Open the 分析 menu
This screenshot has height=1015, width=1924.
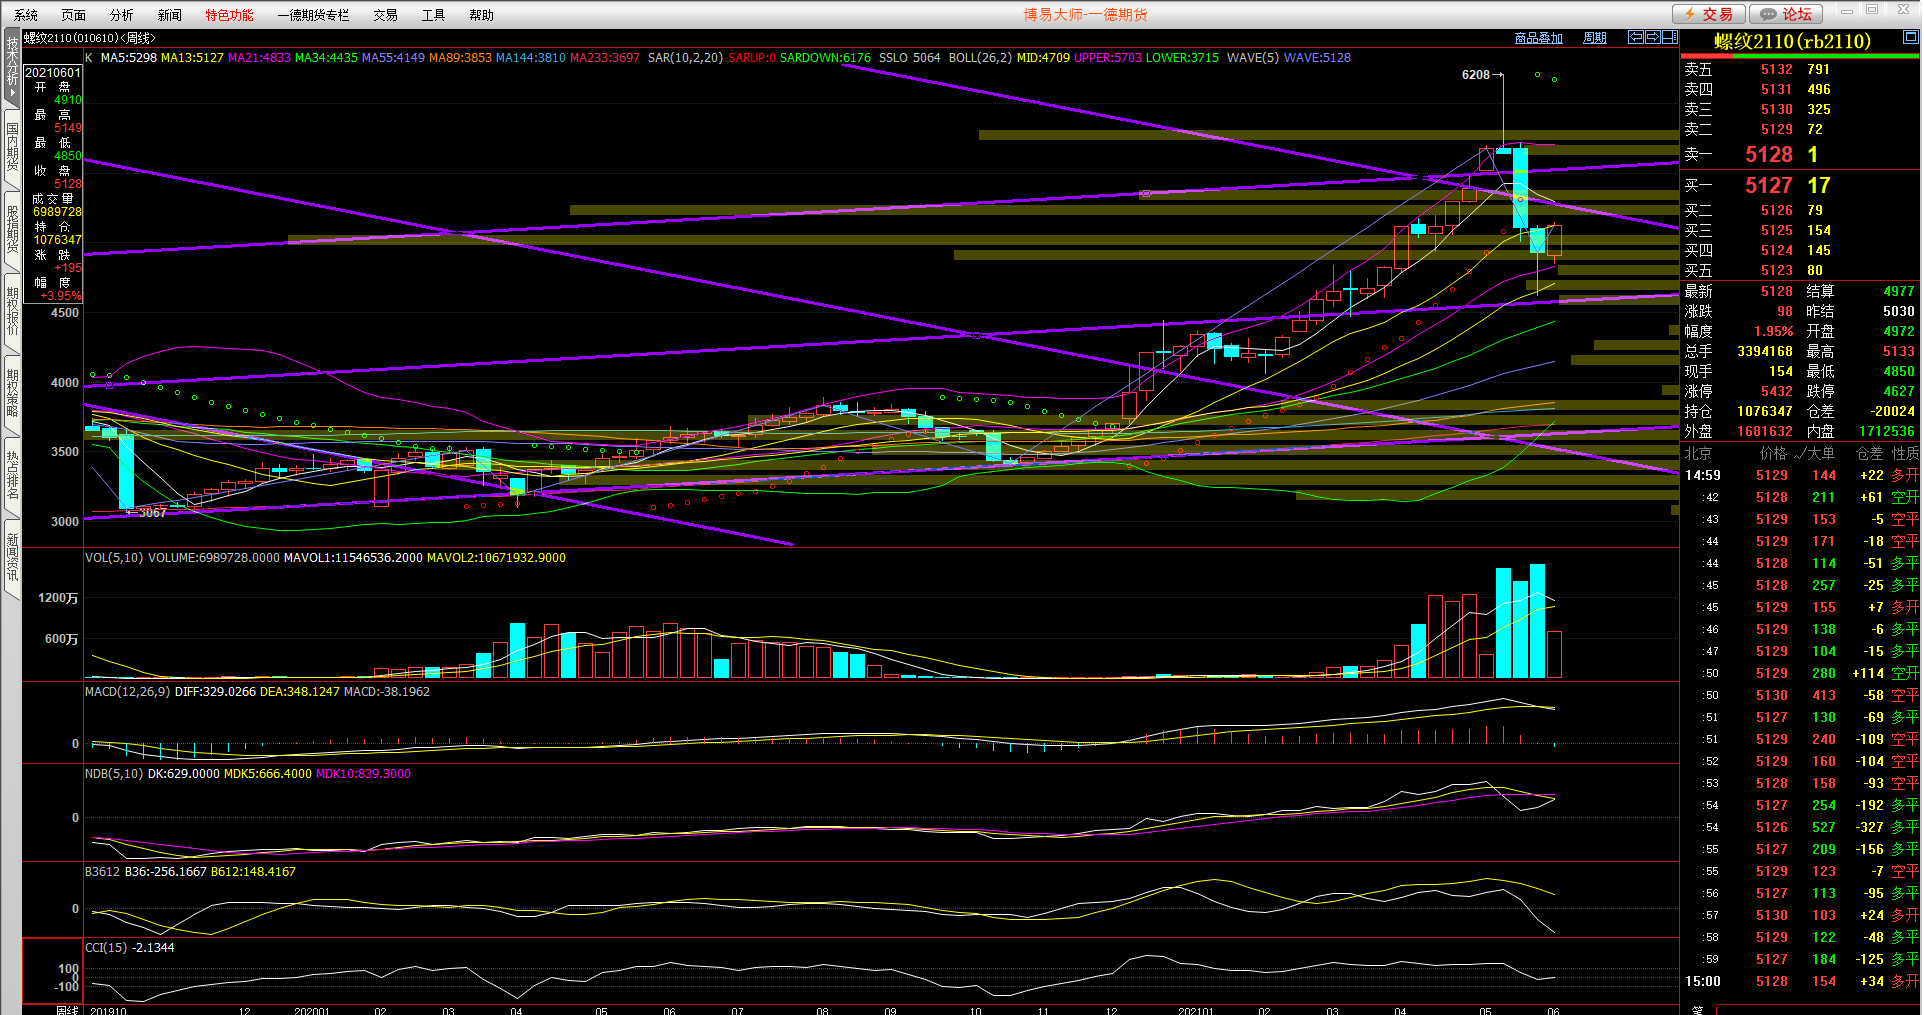[121, 15]
